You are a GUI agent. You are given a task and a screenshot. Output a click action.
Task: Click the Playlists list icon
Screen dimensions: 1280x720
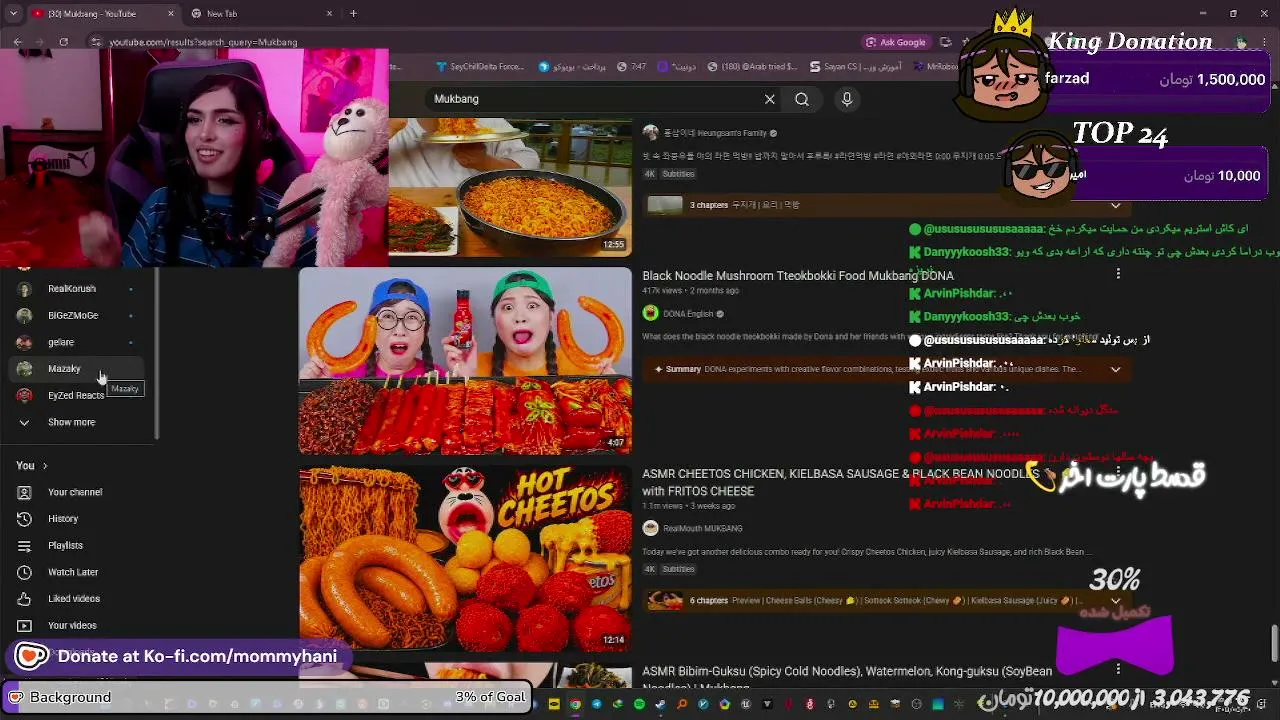click(x=25, y=546)
